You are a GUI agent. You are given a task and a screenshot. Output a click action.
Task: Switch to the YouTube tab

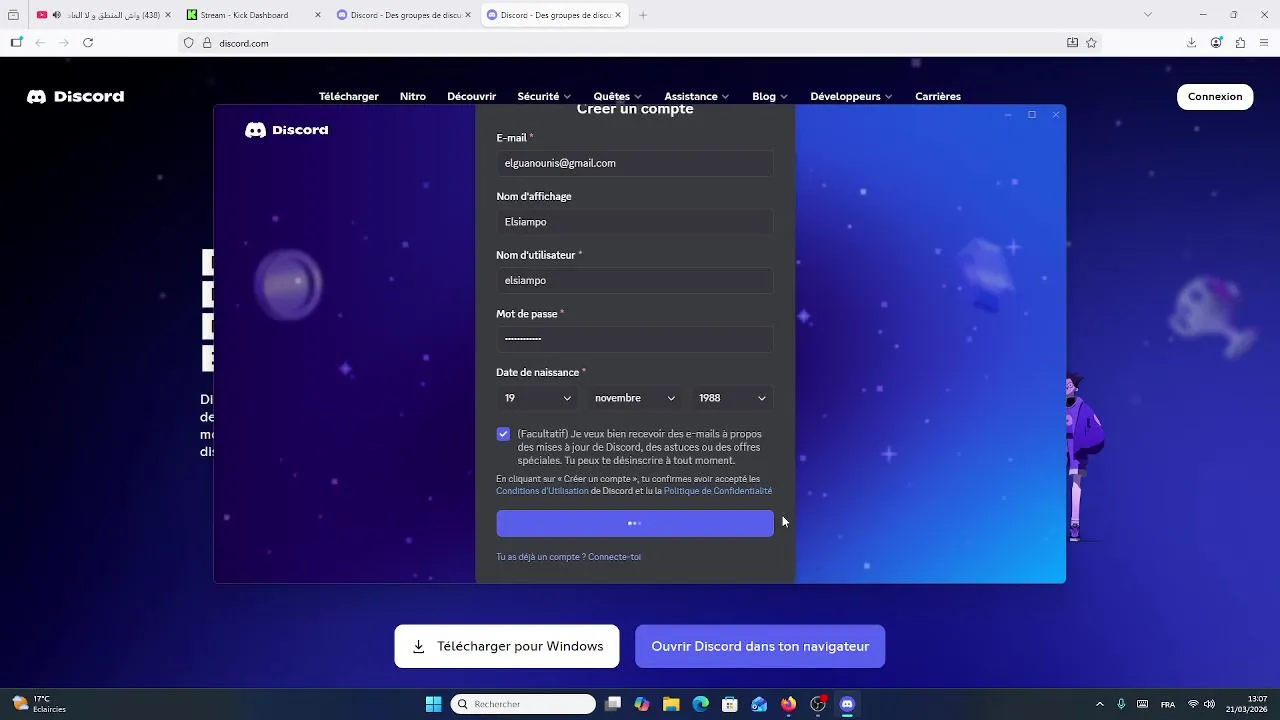click(x=105, y=15)
